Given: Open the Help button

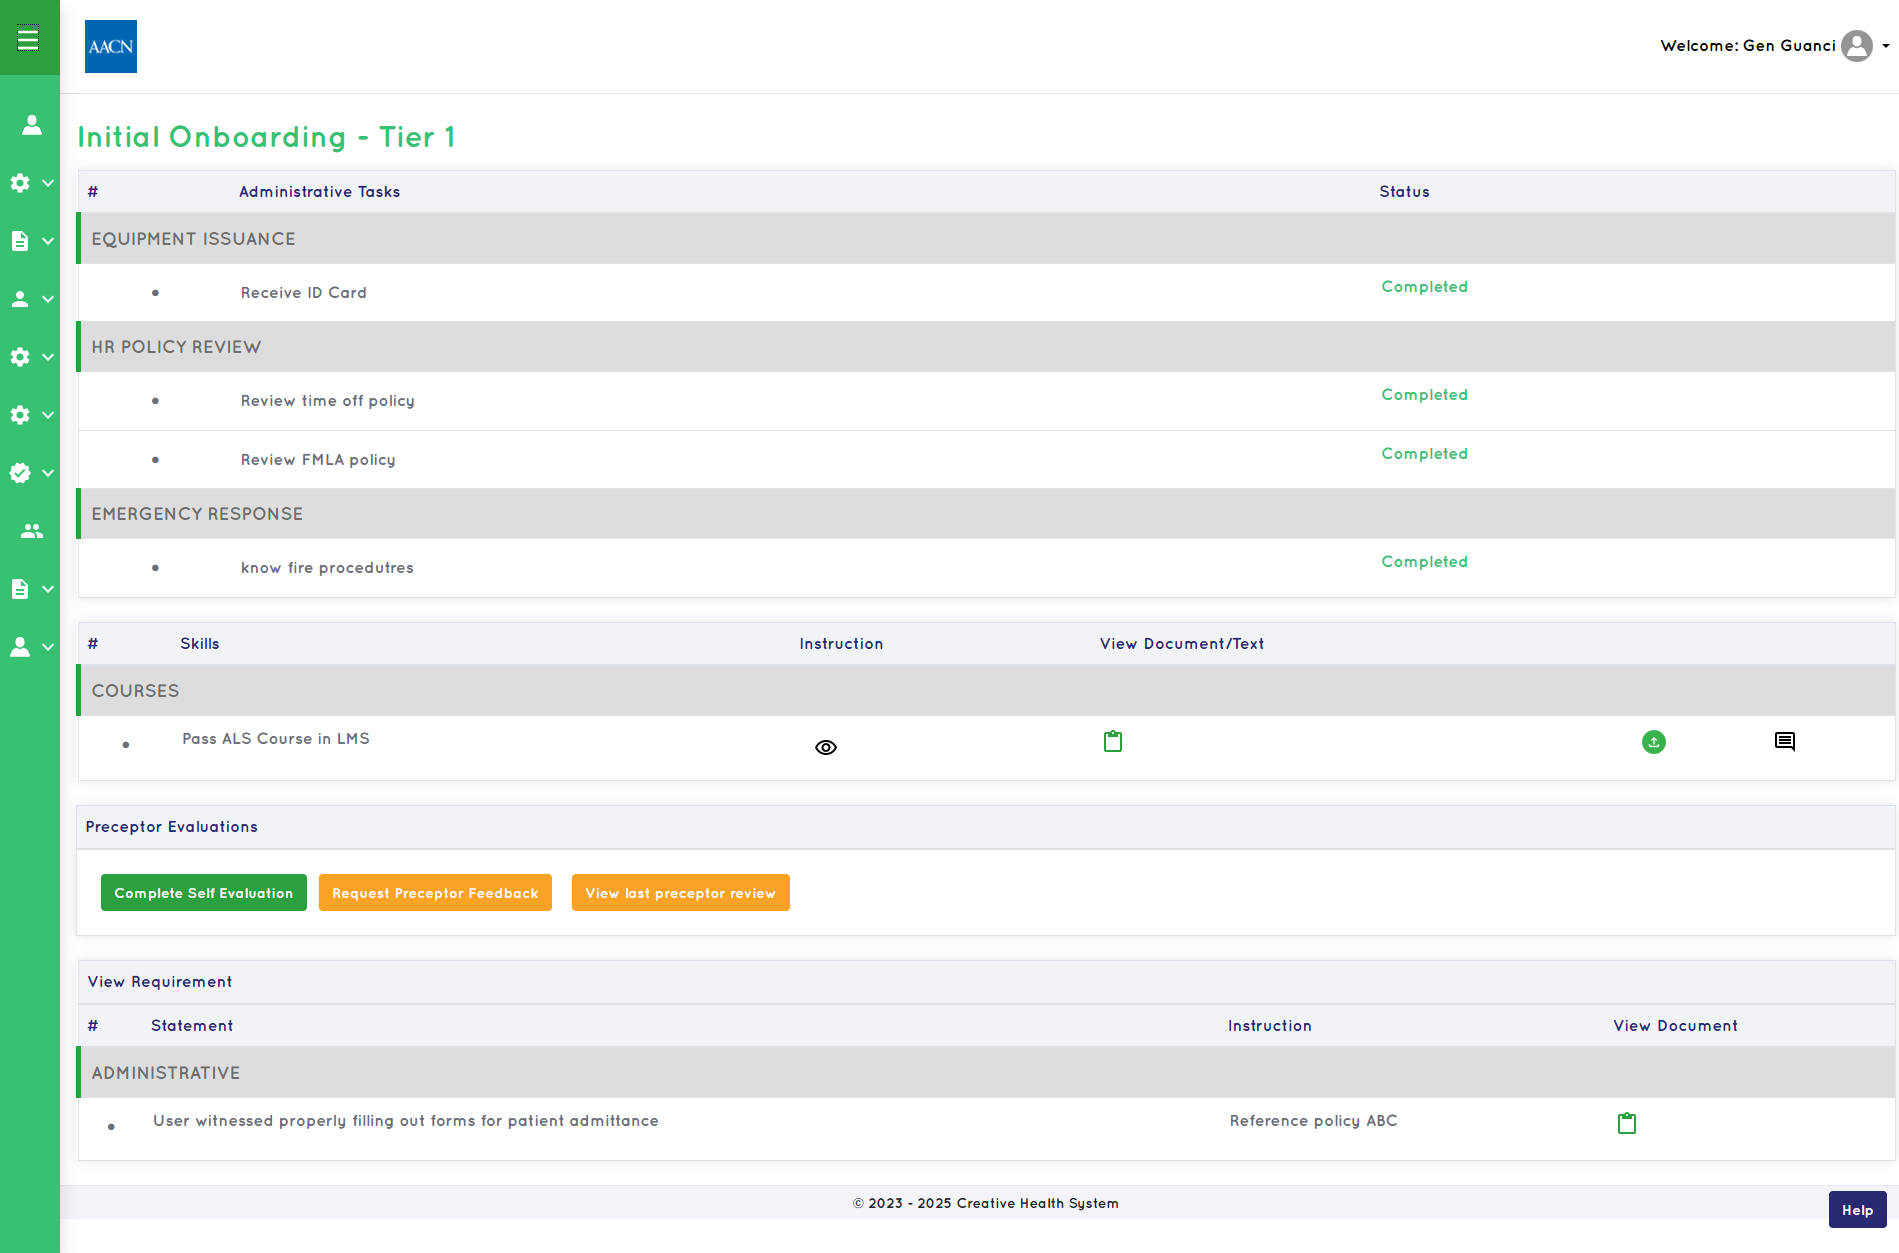Looking at the screenshot, I should (x=1858, y=1210).
